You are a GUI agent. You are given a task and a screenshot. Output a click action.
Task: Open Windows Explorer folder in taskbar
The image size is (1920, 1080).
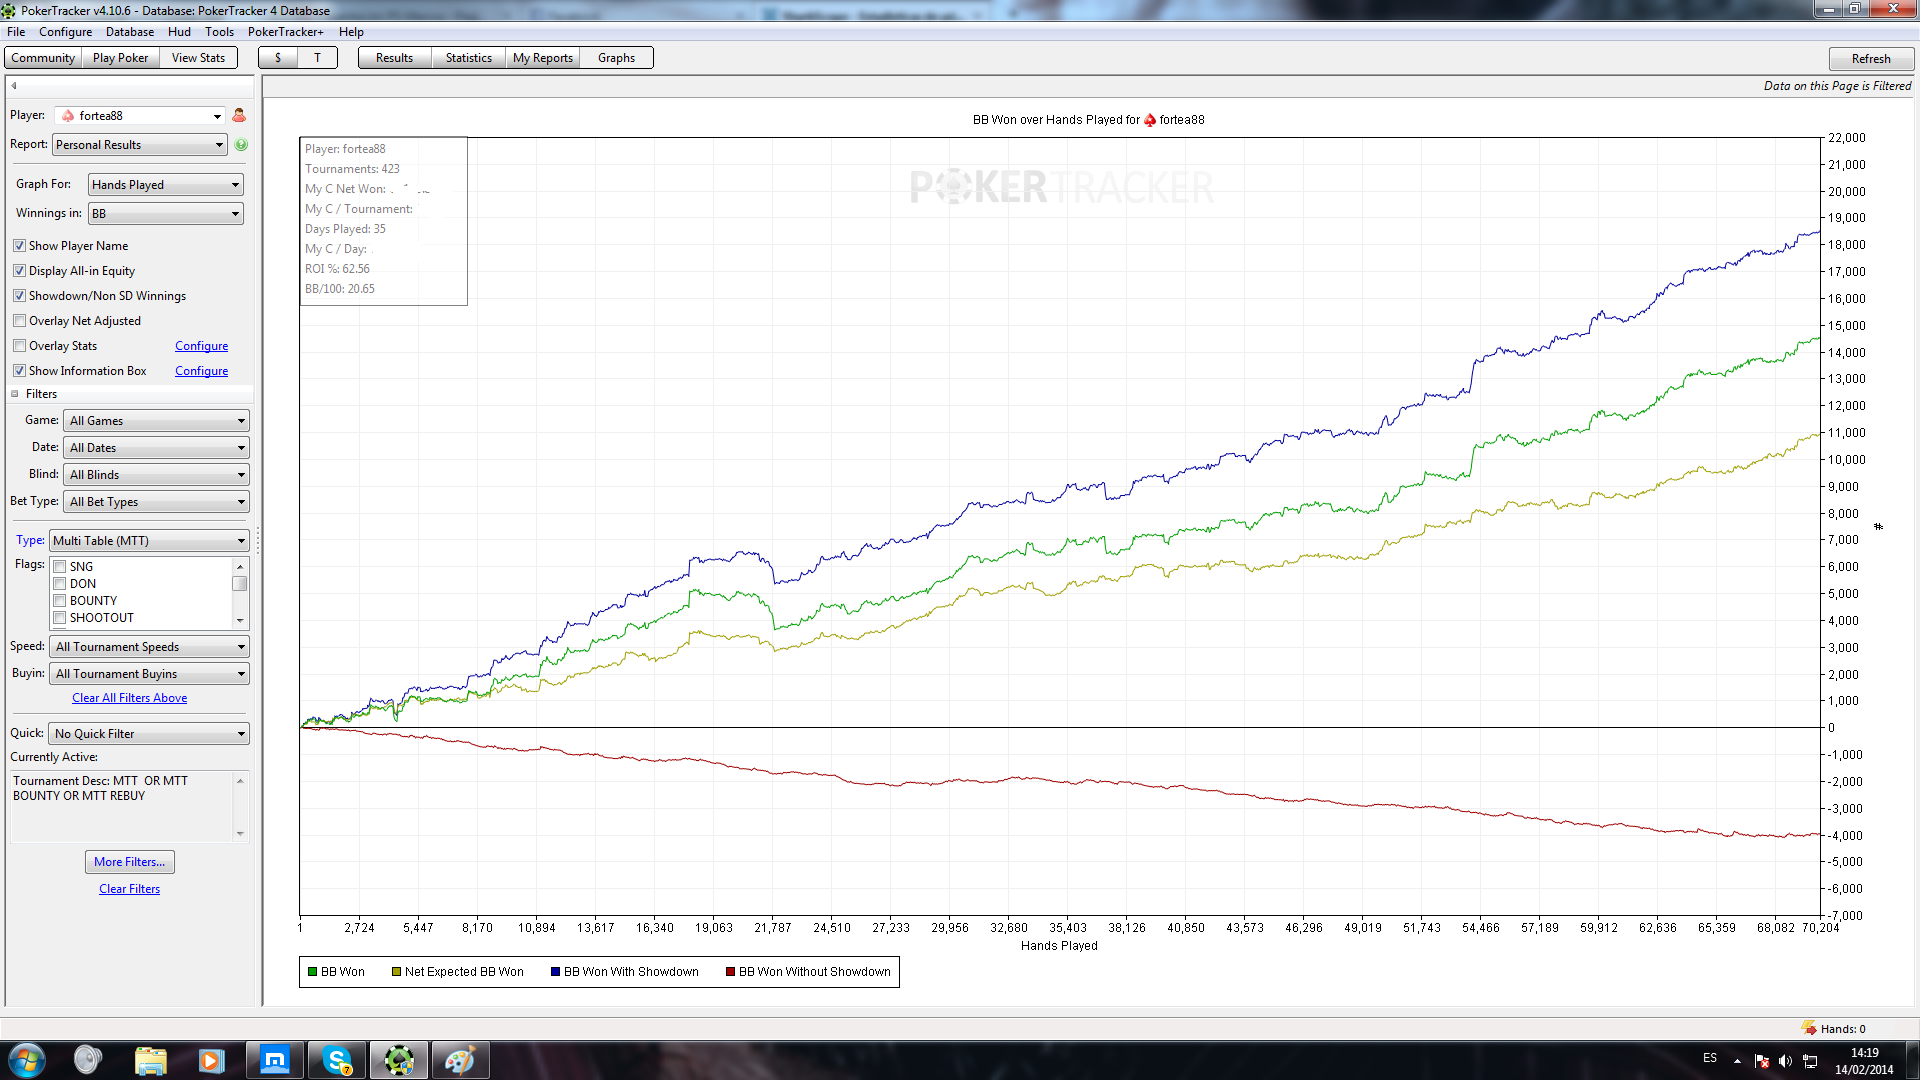point(150,1060)
